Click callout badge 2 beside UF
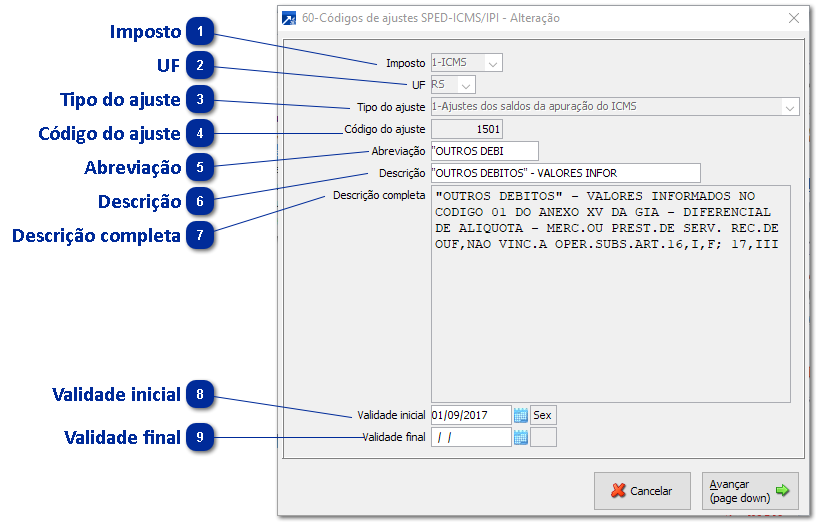This screenshot has width=823, height=527. 200,65
